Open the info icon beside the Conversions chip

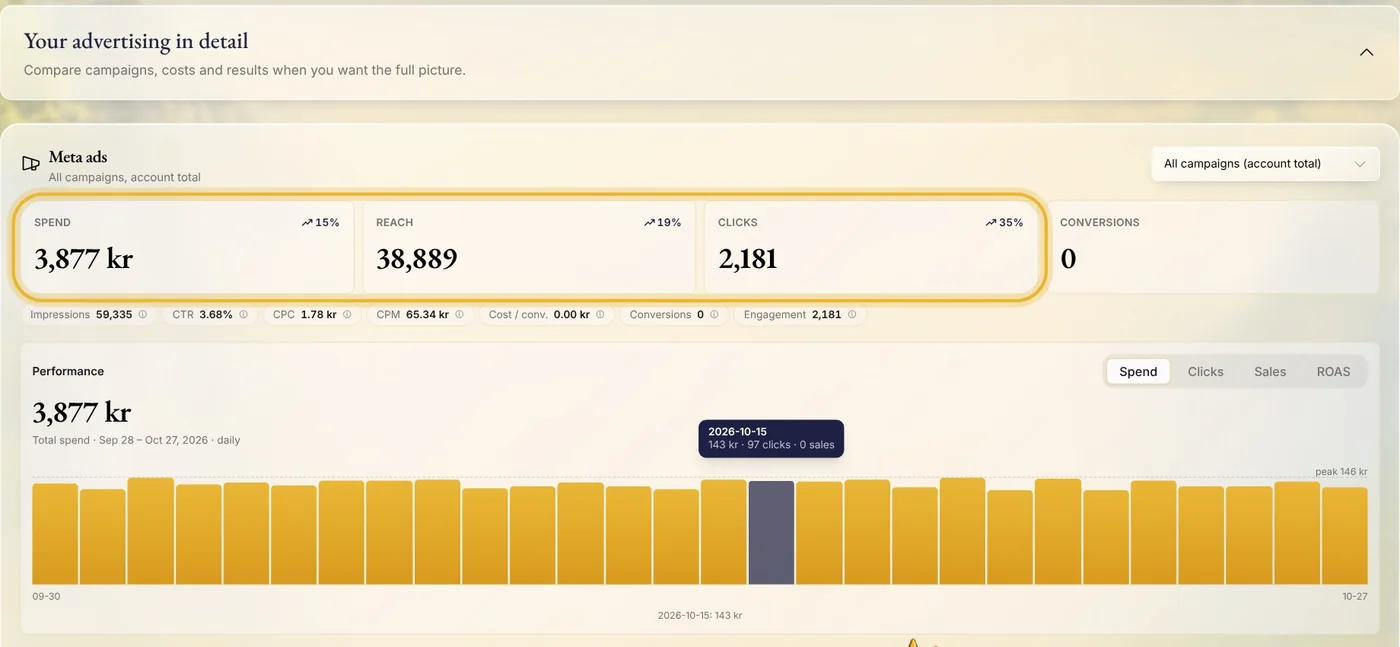pos(714,314)
